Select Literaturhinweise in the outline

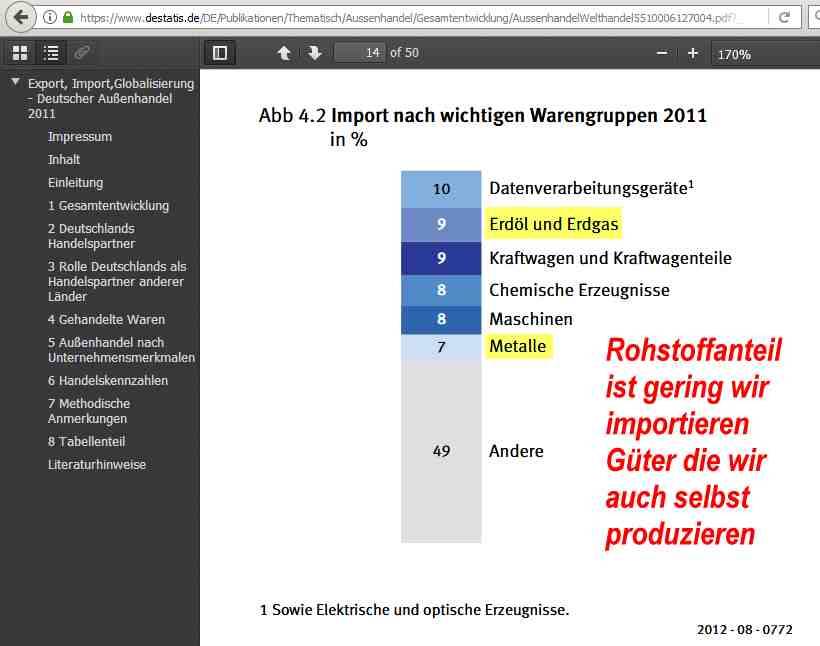coord(96,465)
